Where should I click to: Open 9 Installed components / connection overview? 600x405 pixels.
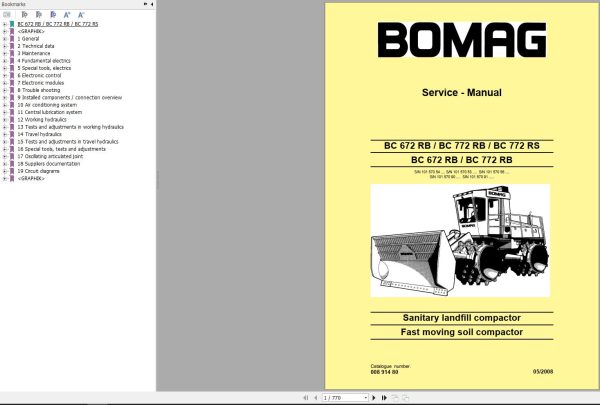pyautogui.click(x=70, y=98)
